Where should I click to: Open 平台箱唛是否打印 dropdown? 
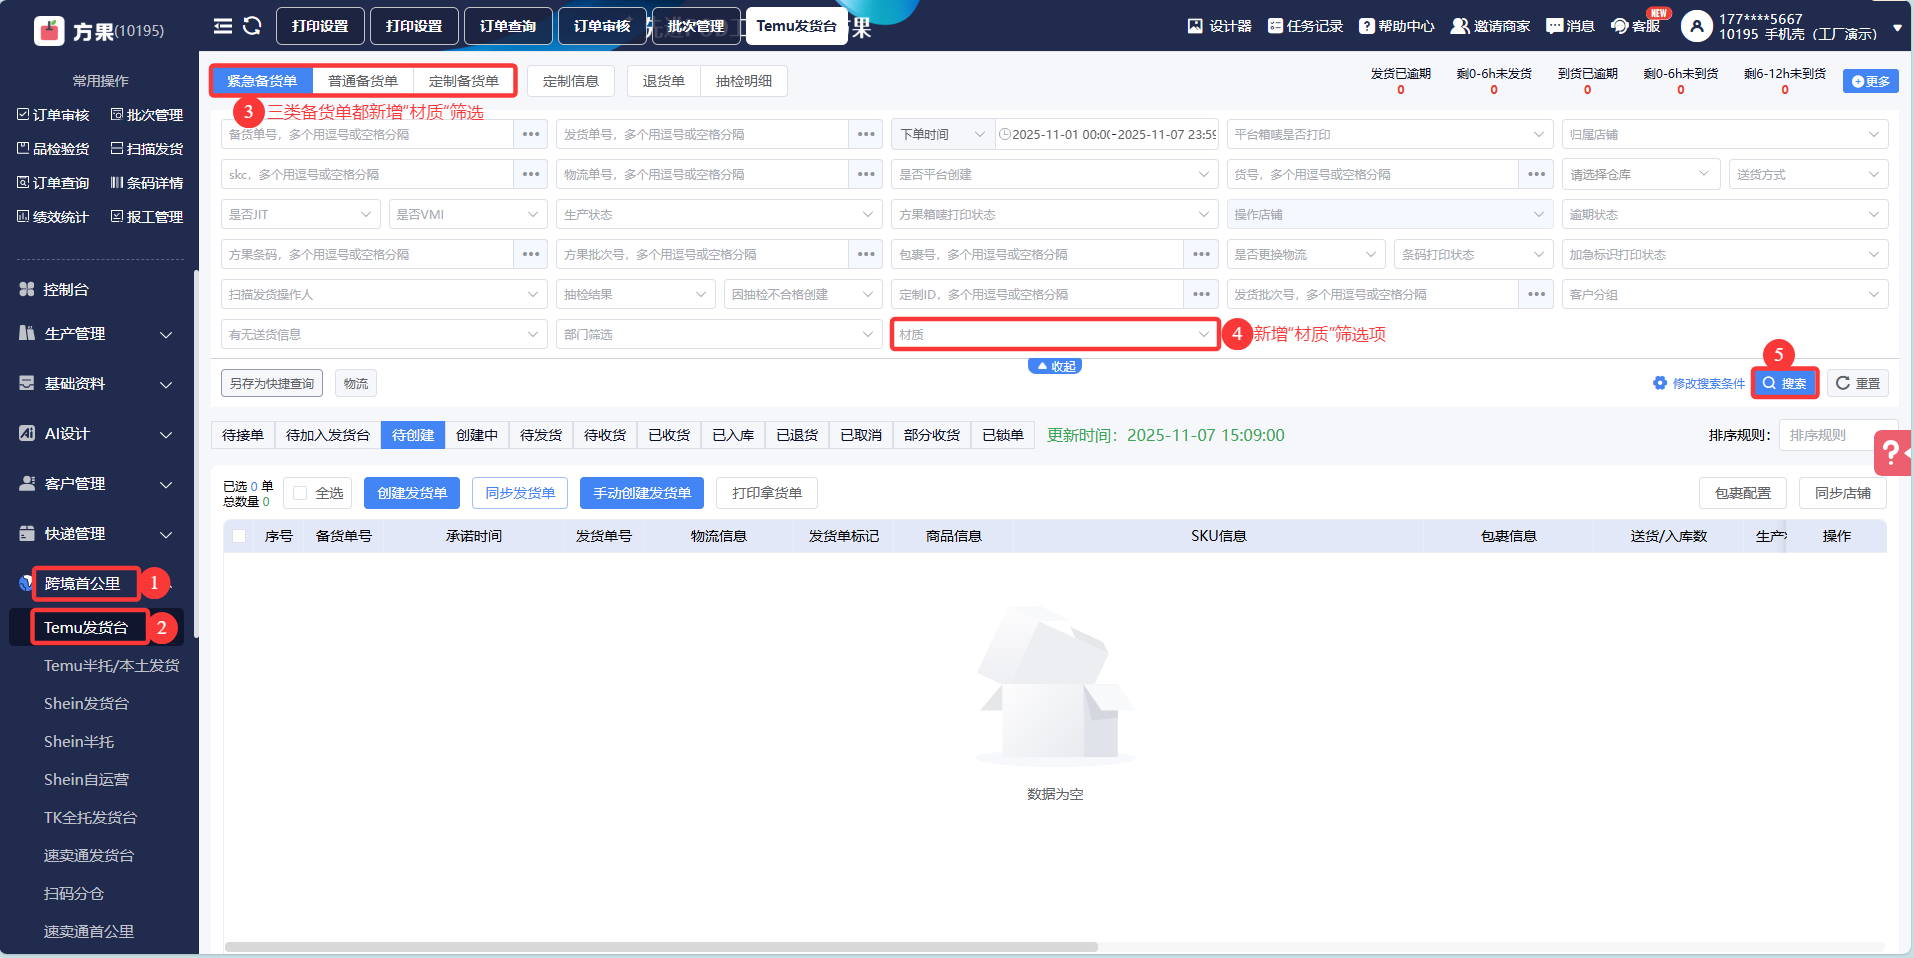(x=1389, y=134)
